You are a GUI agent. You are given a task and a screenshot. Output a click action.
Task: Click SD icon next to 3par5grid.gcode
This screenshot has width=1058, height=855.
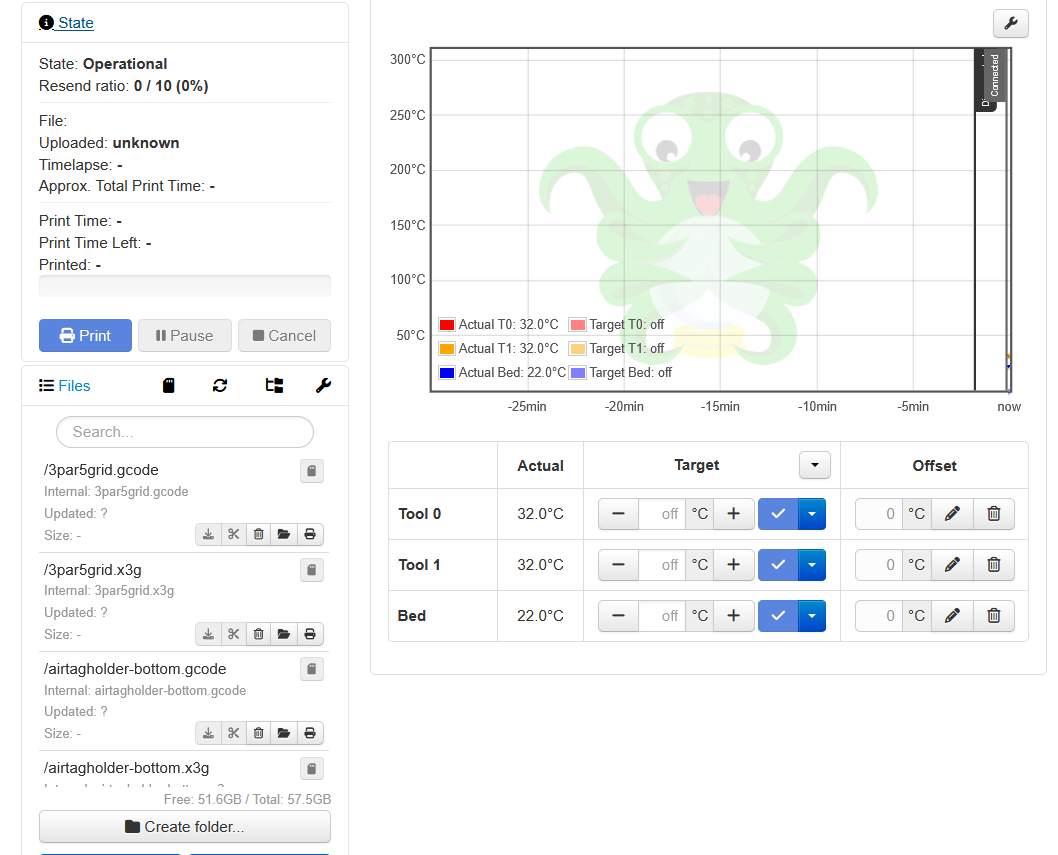pyautogui.click(x=312, y=471)
